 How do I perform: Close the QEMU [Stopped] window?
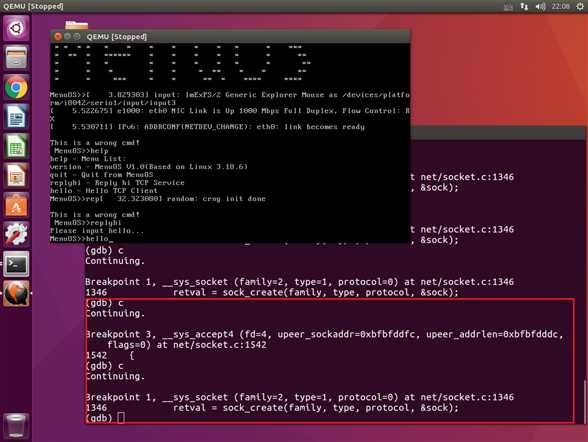tap(58, 36)
